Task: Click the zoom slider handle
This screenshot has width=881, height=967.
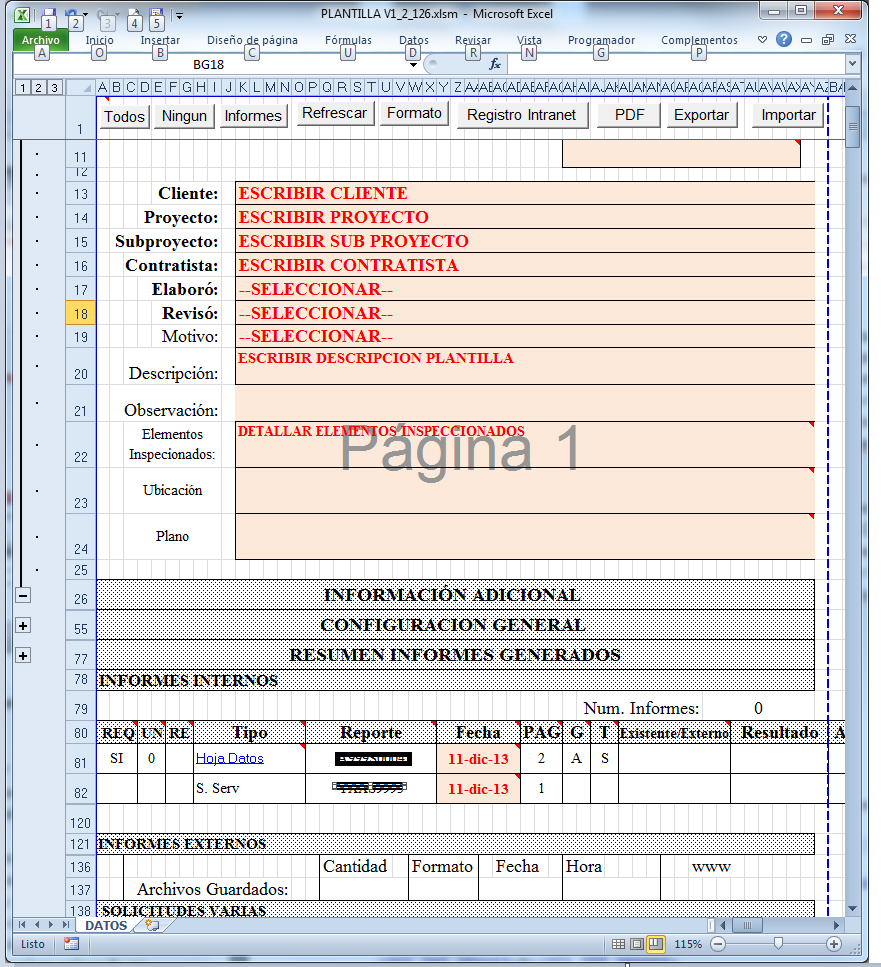Action: point(778,944)
